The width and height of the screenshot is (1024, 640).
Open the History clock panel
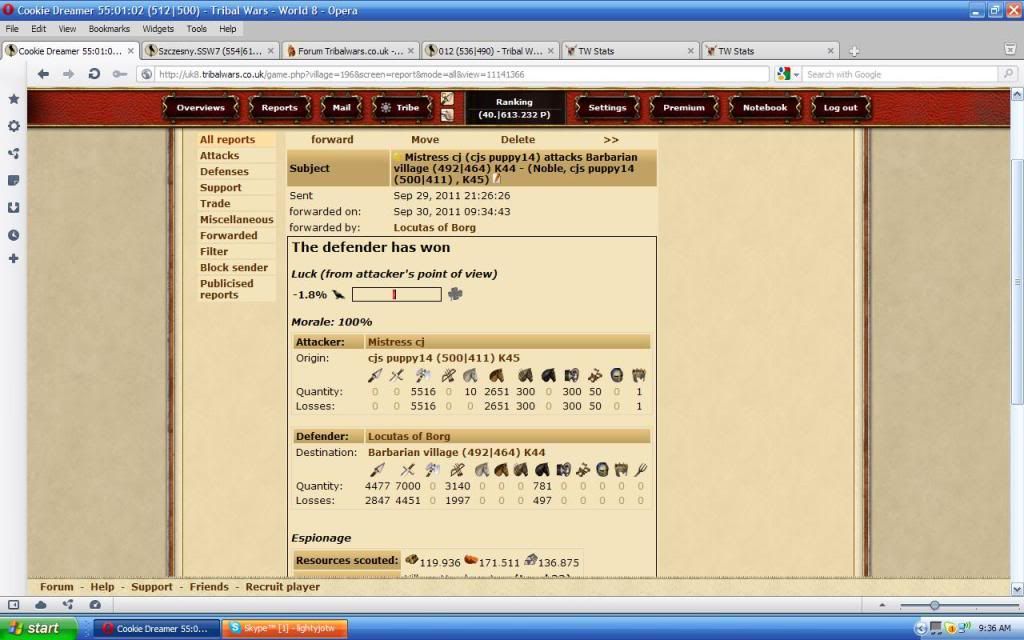(x=14, y=234)
